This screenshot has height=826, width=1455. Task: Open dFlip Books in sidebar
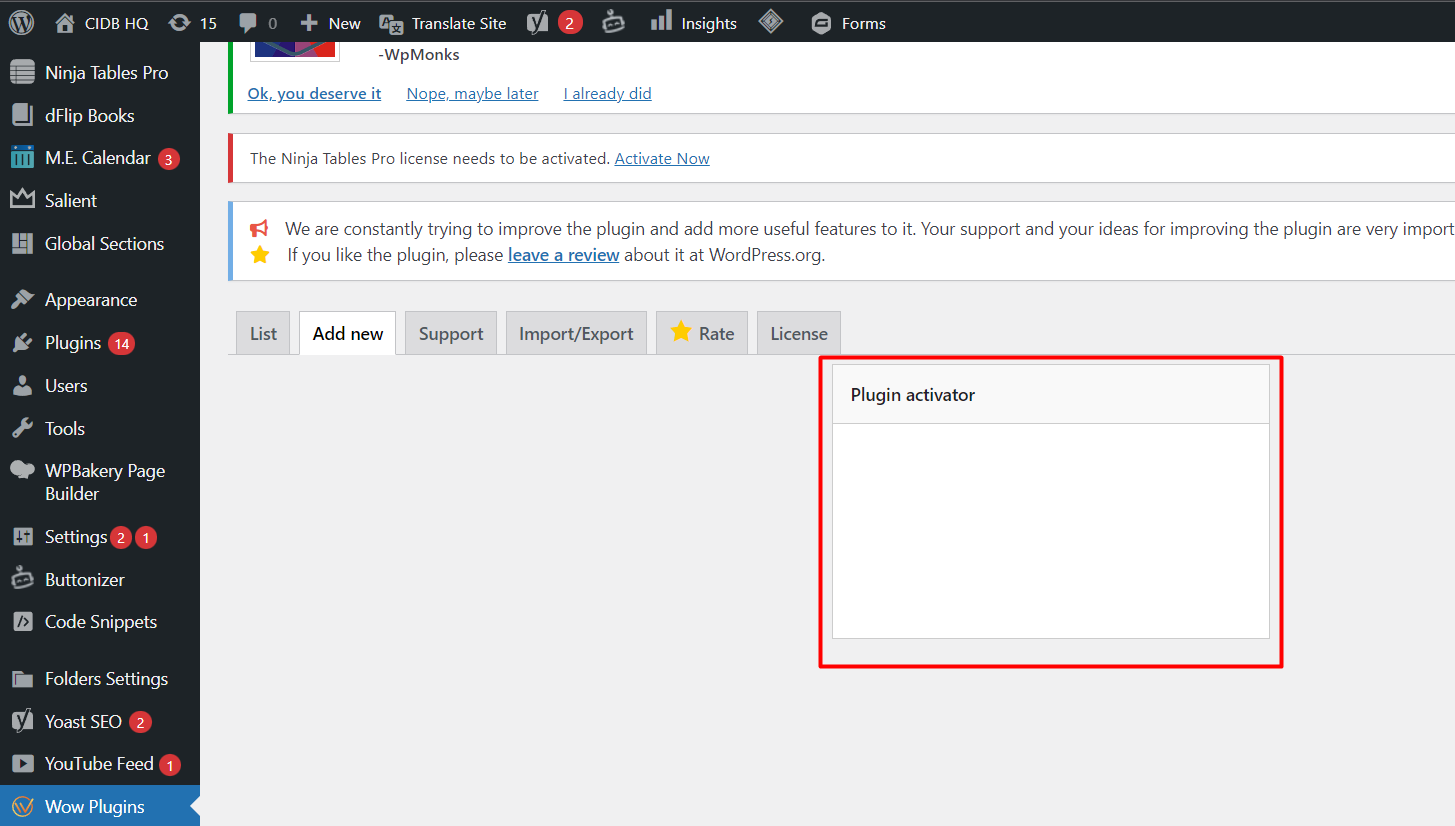(x=100, y=116)
